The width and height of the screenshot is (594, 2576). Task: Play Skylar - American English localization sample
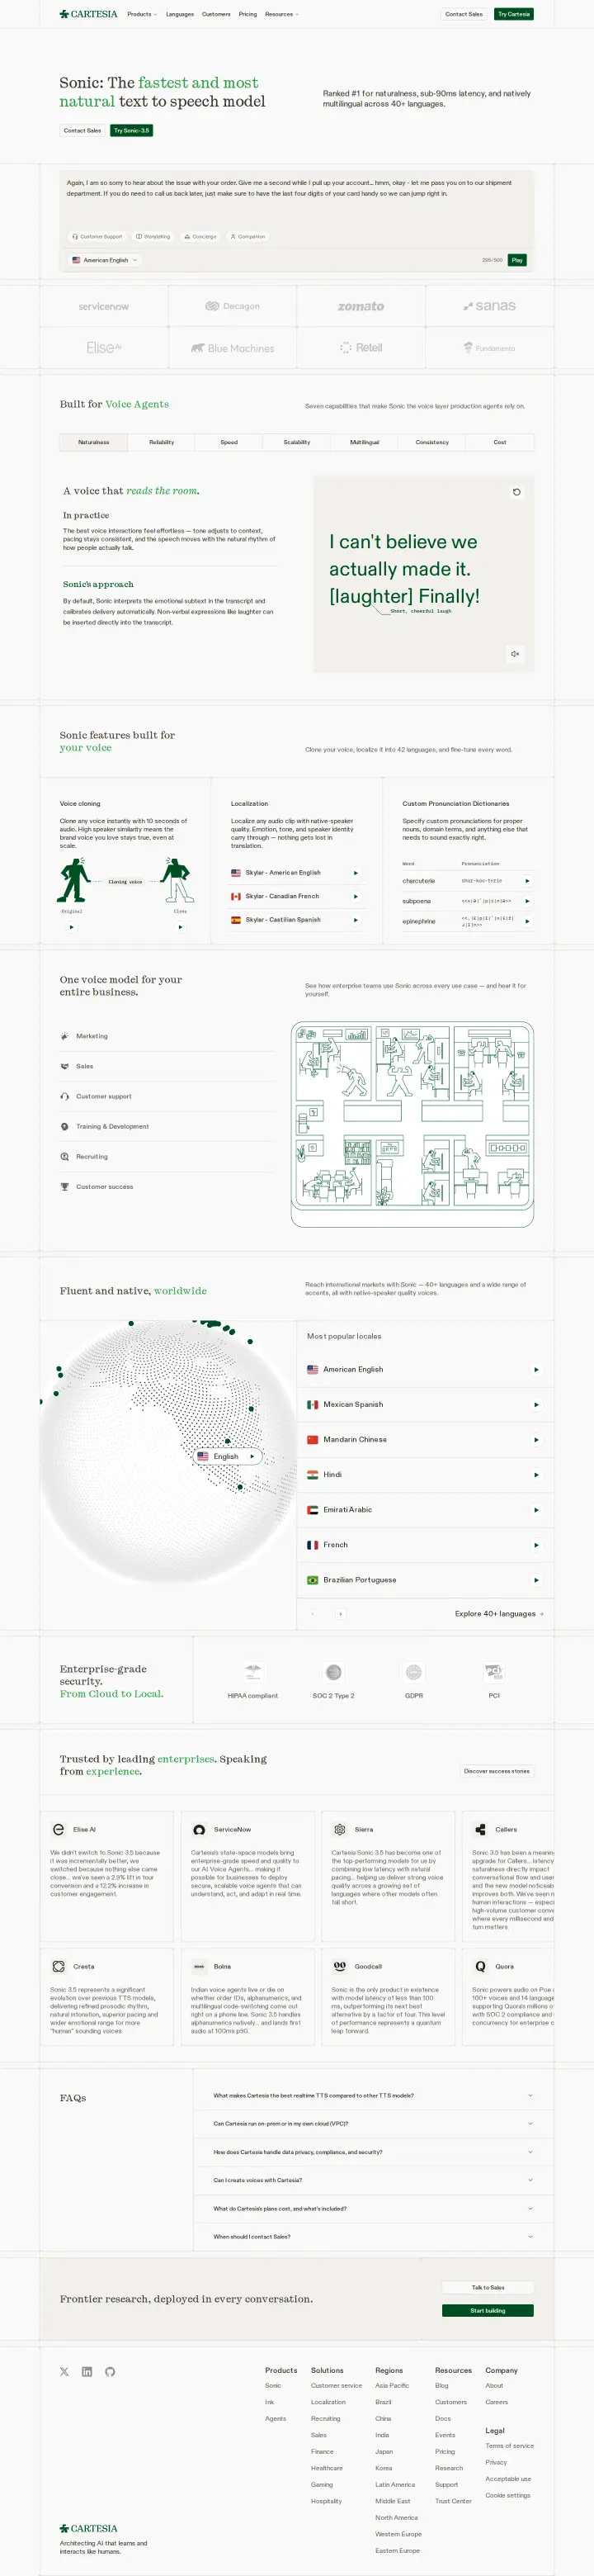point(356,873)
